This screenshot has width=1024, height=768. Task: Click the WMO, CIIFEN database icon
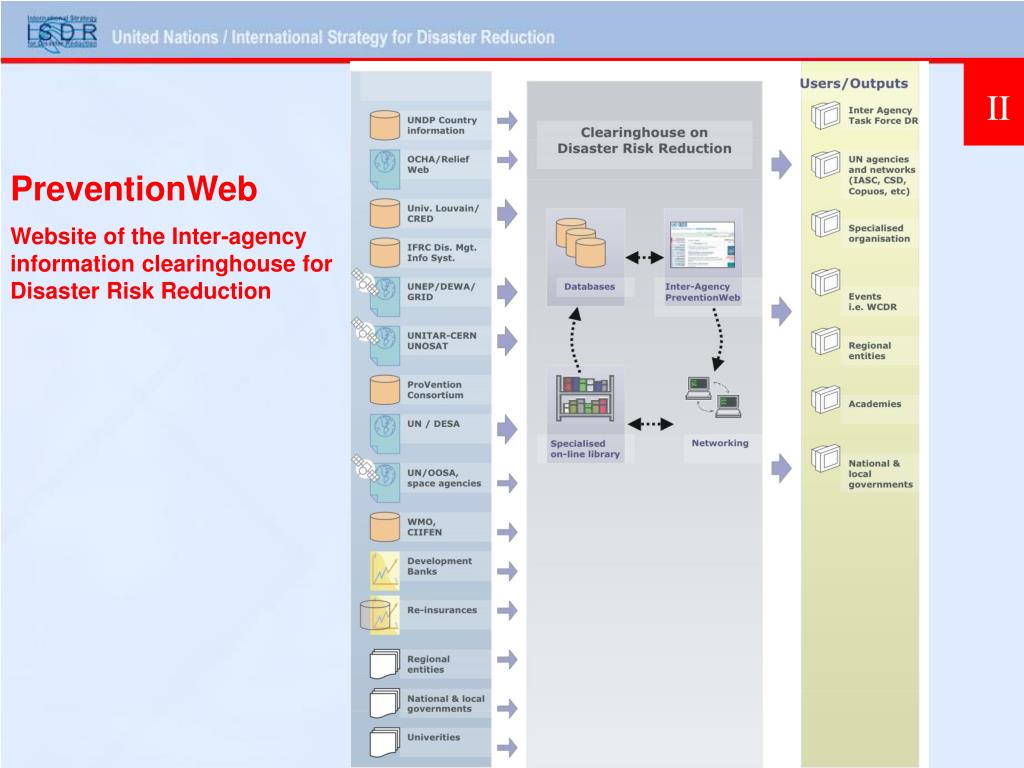385,526
